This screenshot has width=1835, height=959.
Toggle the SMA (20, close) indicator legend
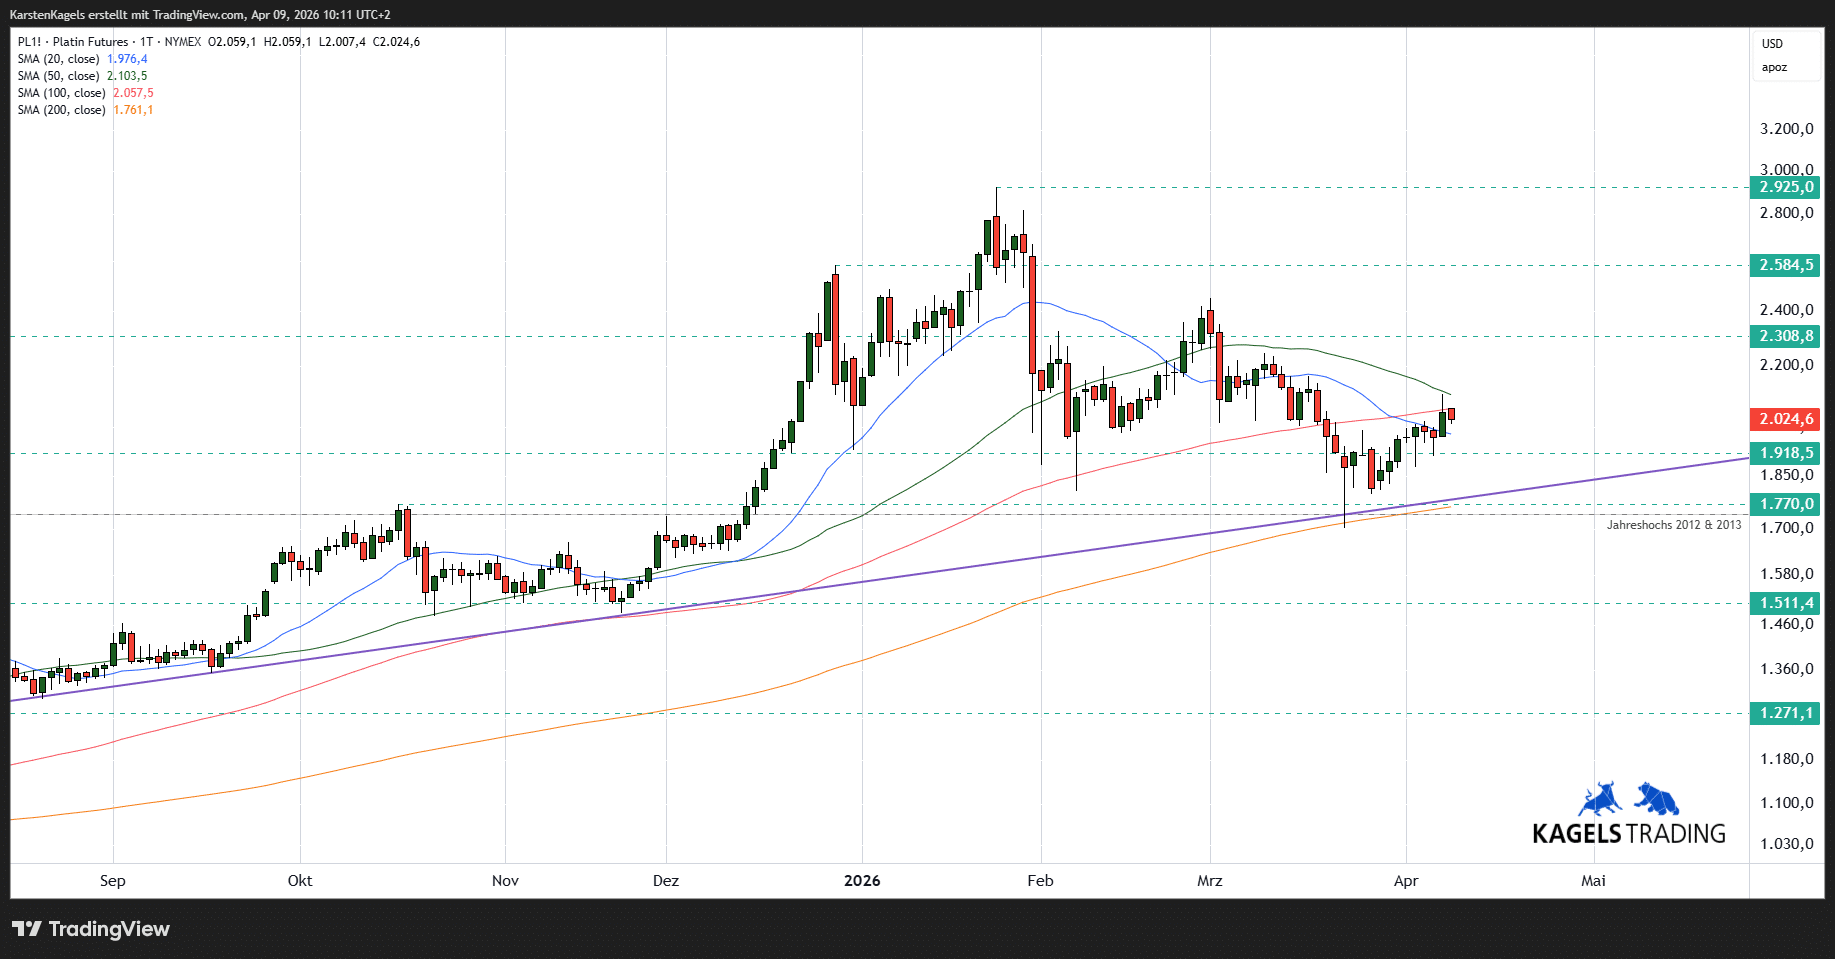pos(58,59)
